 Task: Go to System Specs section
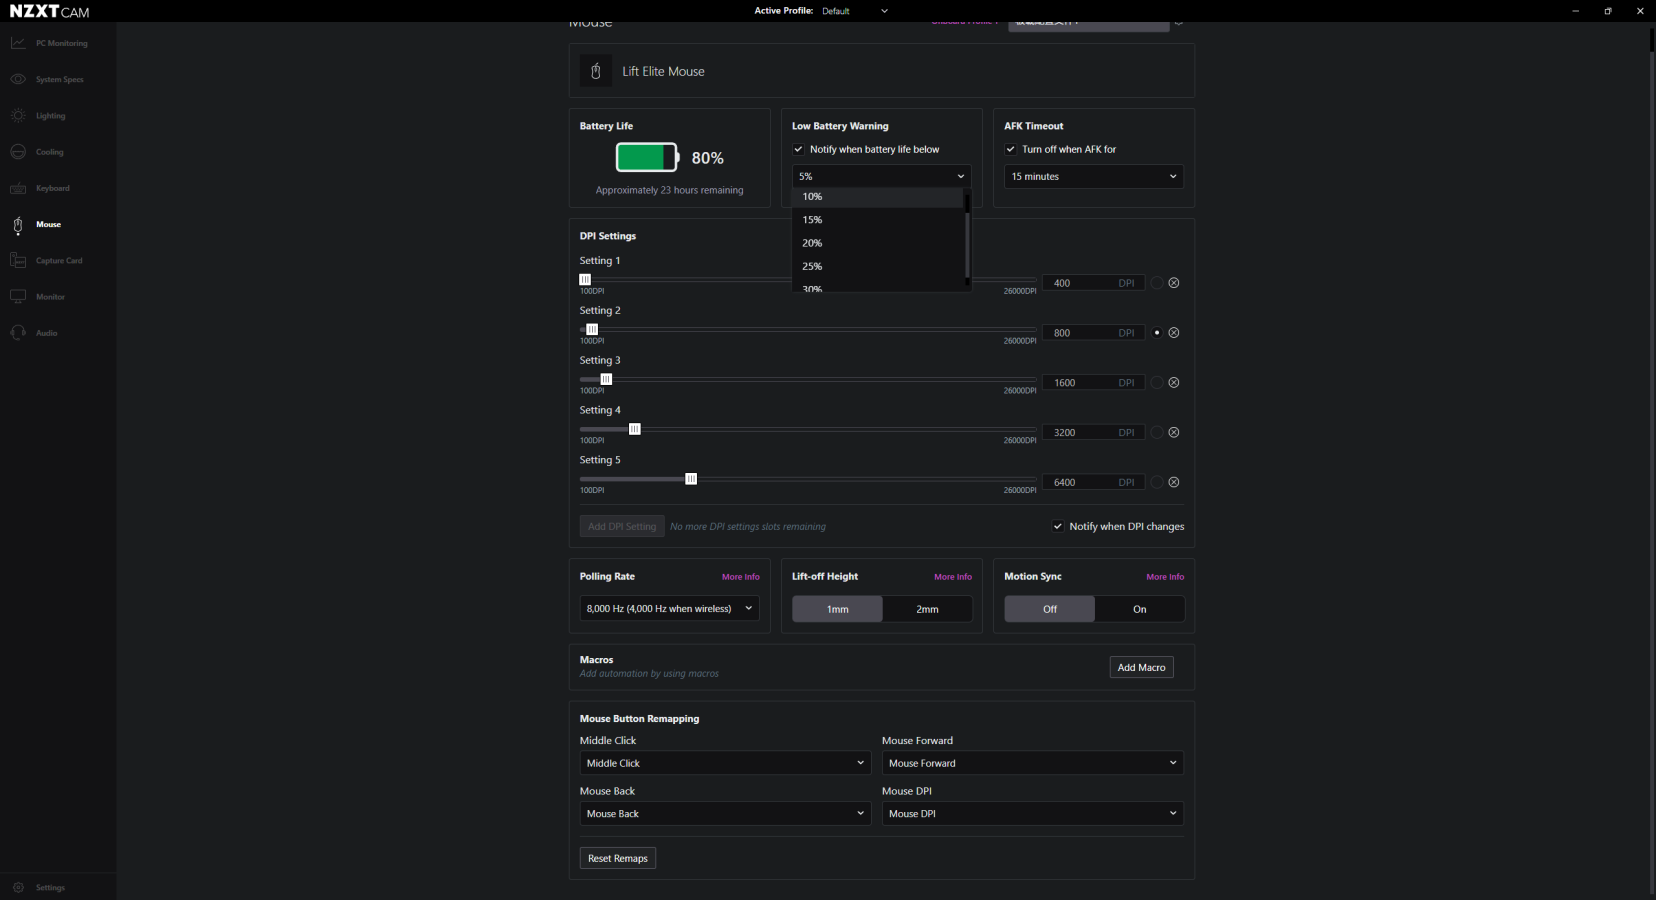60,79
